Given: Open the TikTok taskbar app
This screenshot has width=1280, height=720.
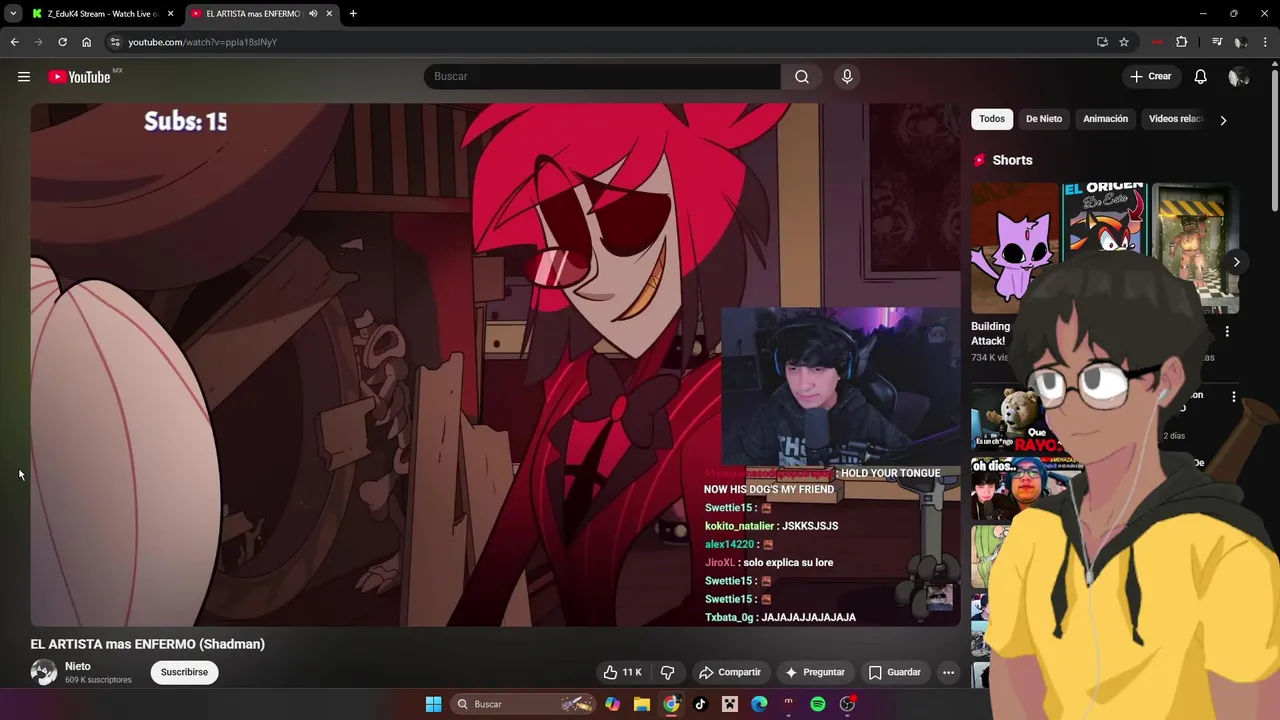Looking at the screenshot, I should click(700, 704).
